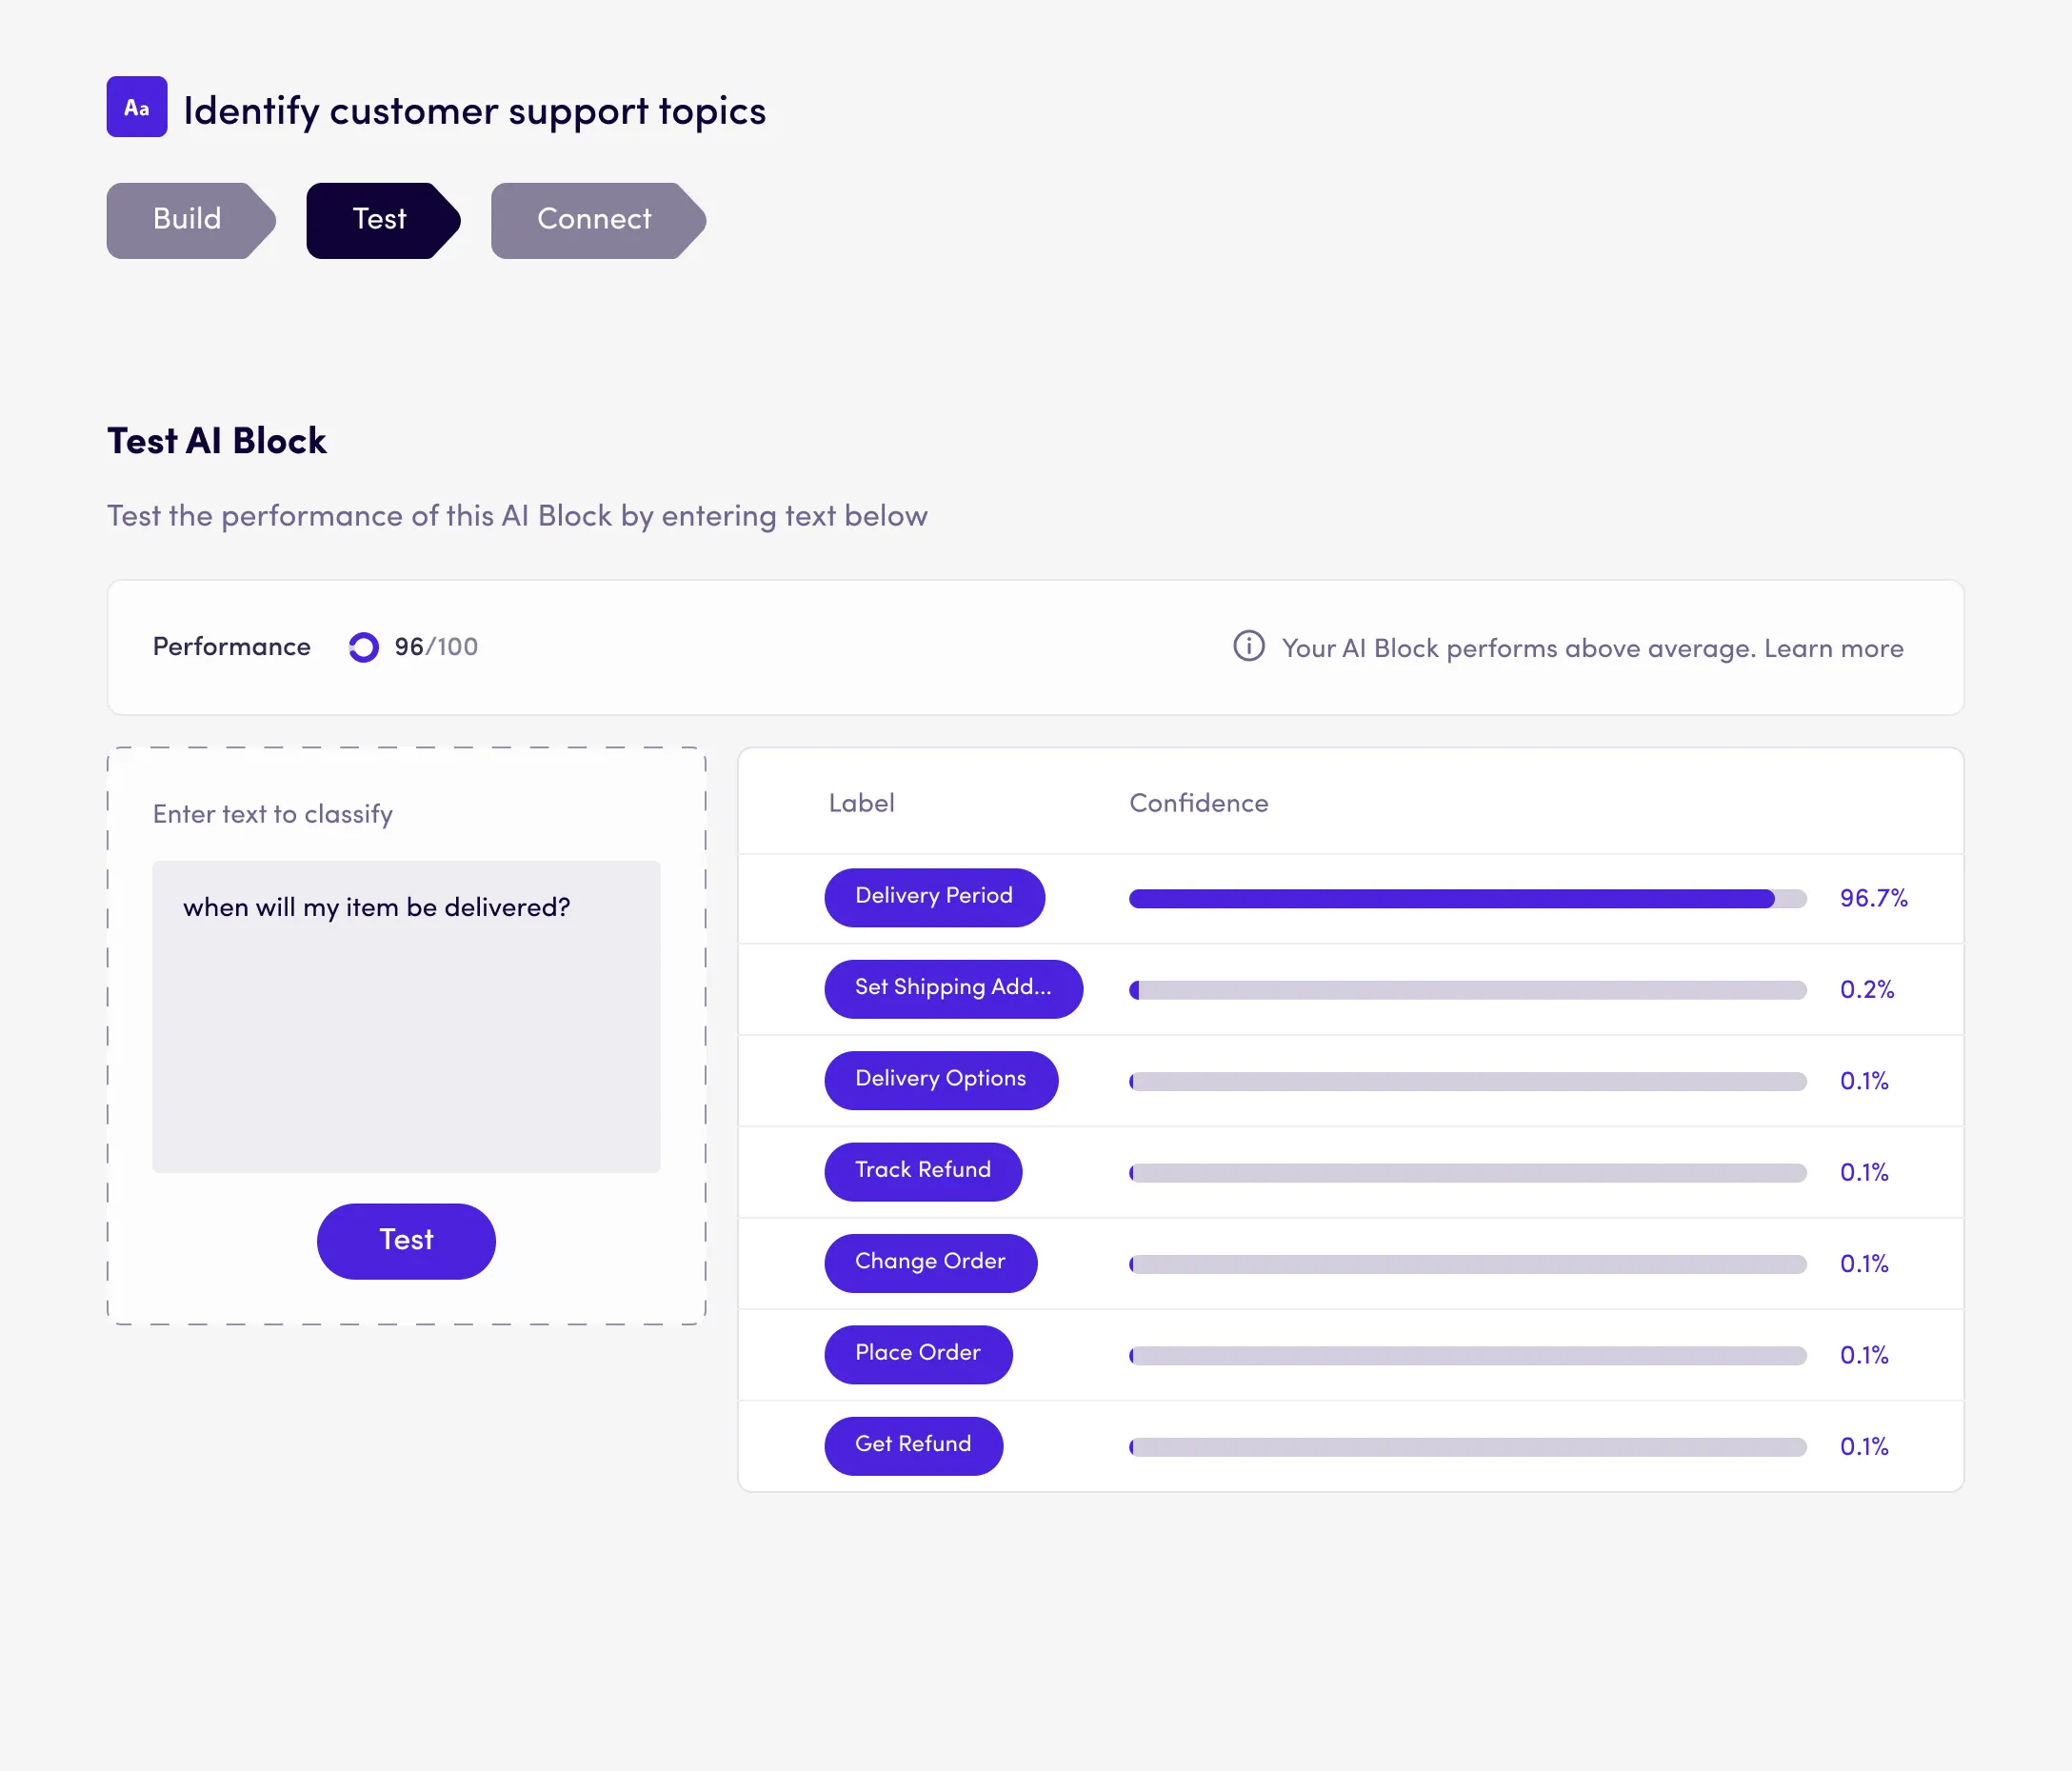Open the Learn more link
Screen dimensions: 2072x1771
point(1834,648)
